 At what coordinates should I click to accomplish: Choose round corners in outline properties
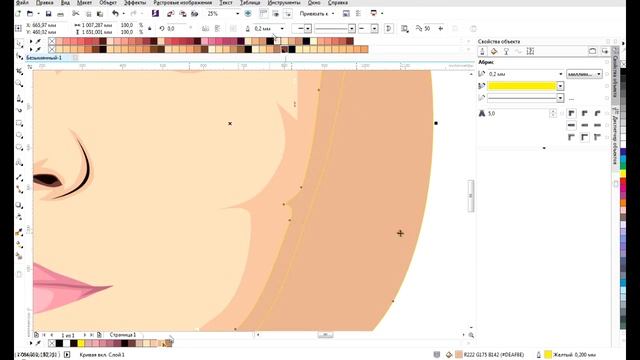pyautogui.click(x=585, y=113)
